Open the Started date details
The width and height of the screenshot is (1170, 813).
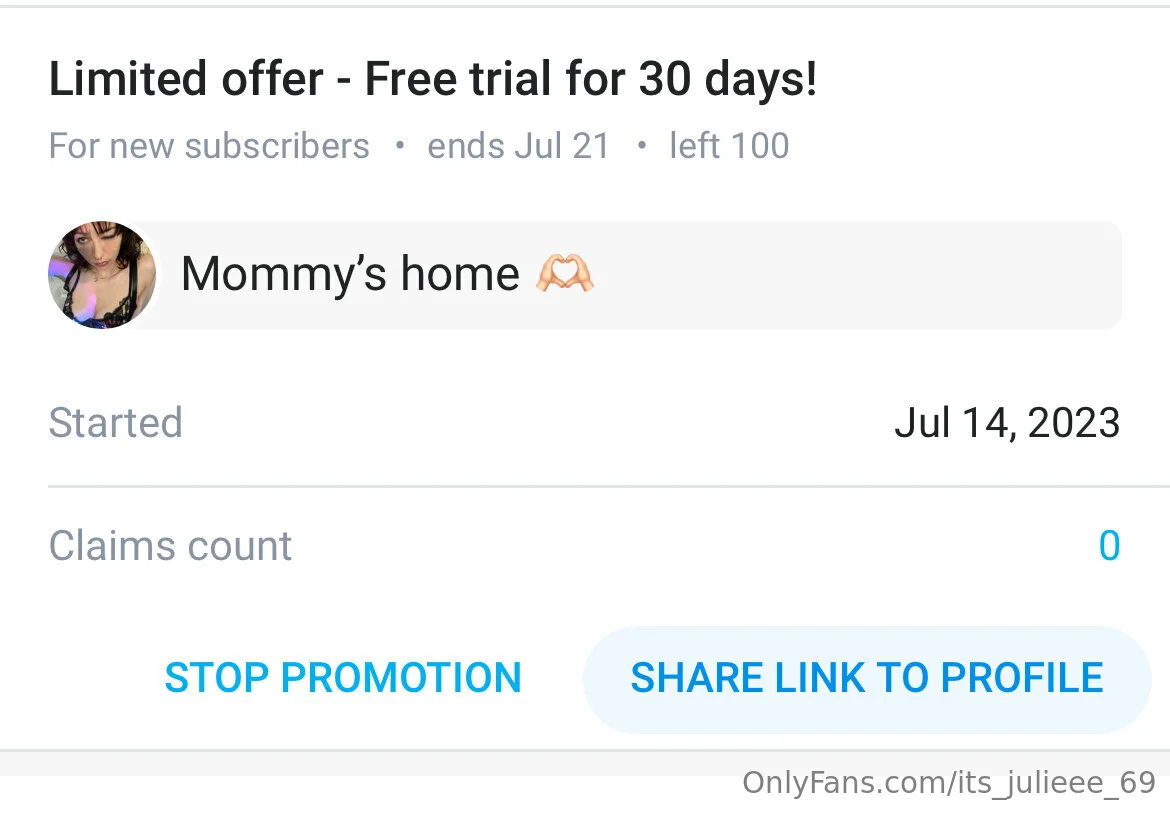[x=115, y=423]
